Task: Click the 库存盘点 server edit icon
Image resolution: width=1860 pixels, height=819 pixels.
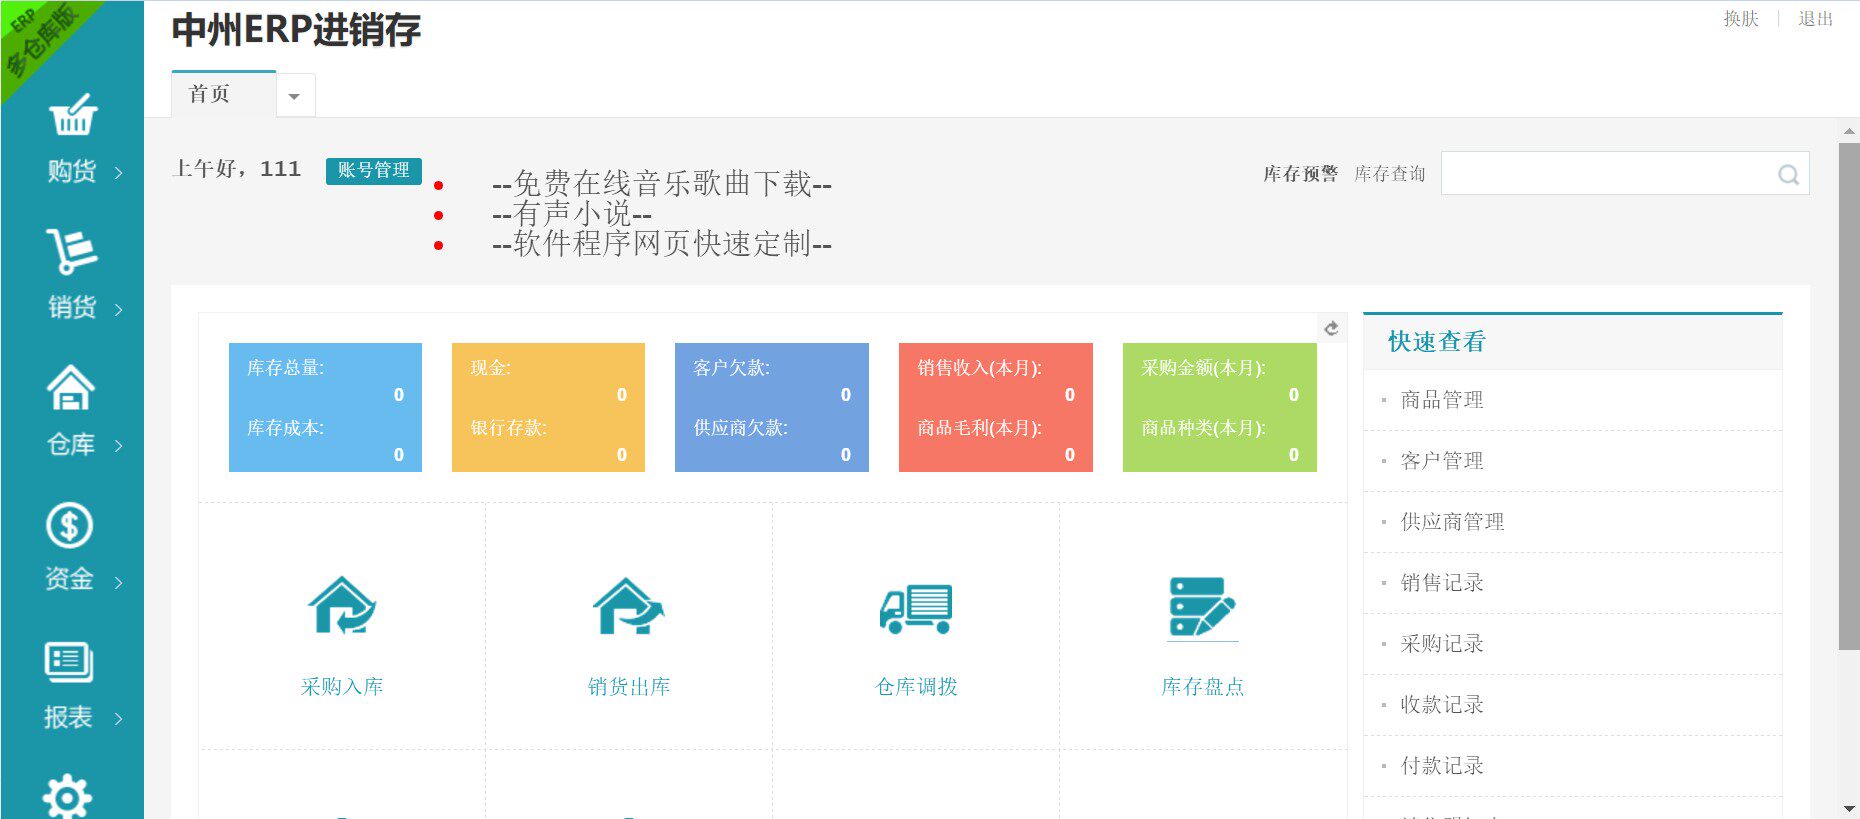Action: point(1203,607)
